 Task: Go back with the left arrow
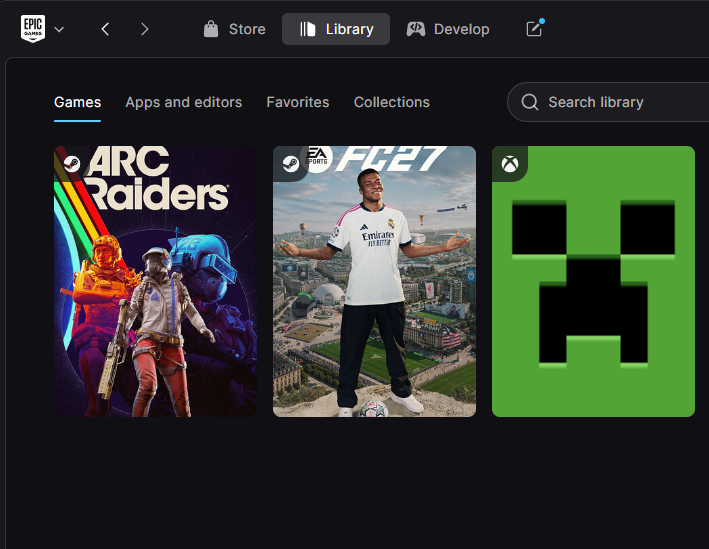coord(105,29)
